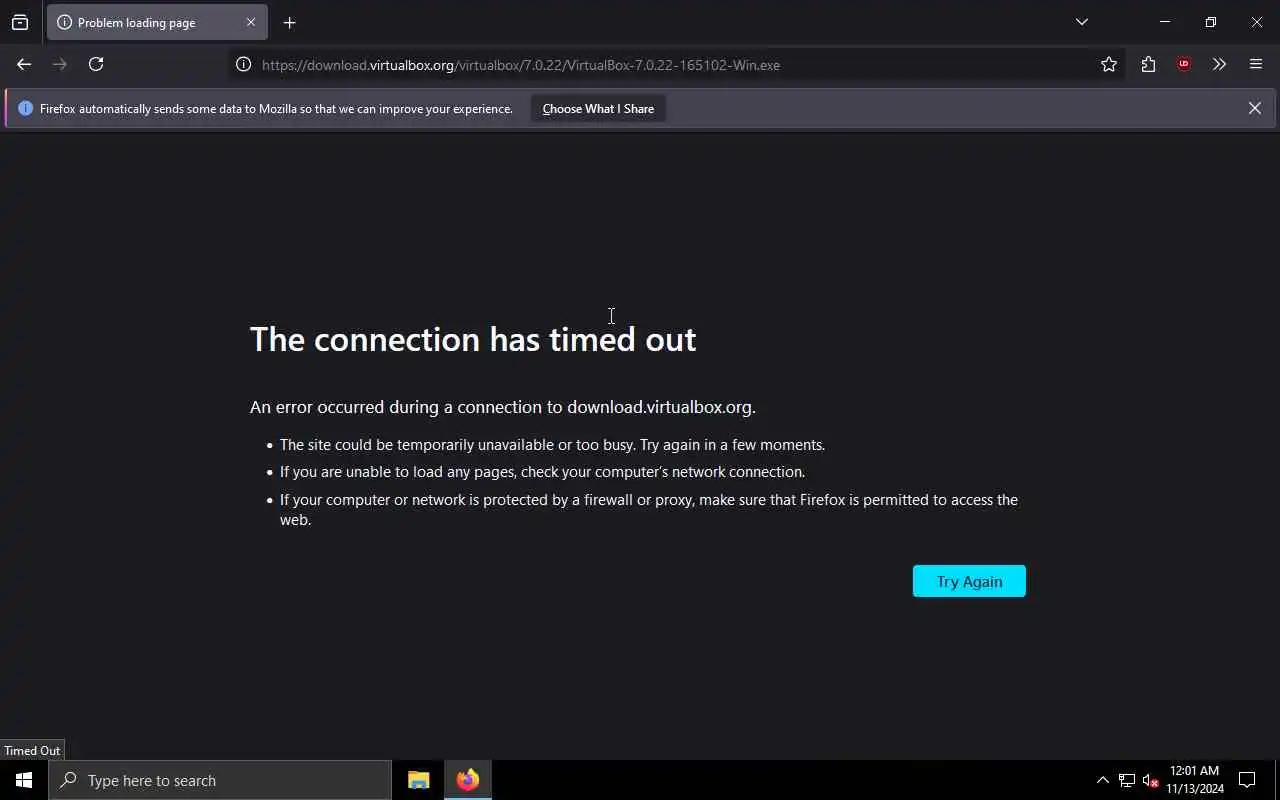Image resolution: width=1280 pixels, height=800 pixels.
Task: Expand more tools overflow chevrons
Action: (x=1219, y=64)
